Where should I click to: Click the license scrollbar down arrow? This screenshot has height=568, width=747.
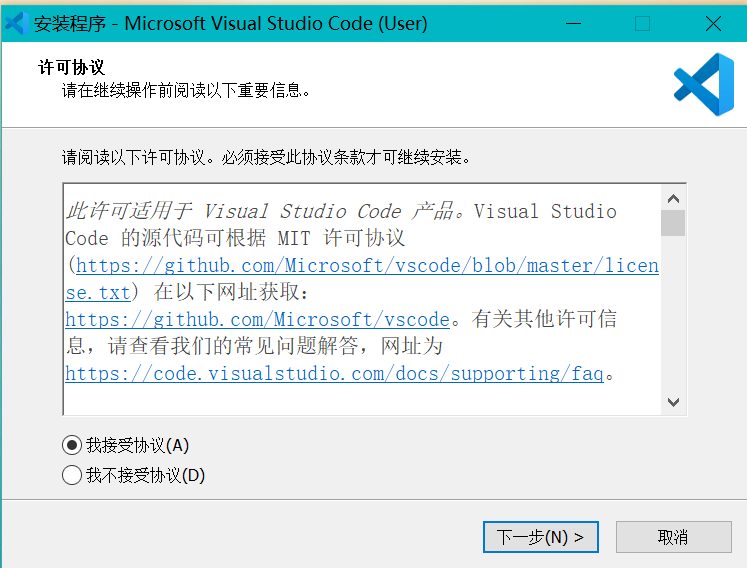[673, 402]
